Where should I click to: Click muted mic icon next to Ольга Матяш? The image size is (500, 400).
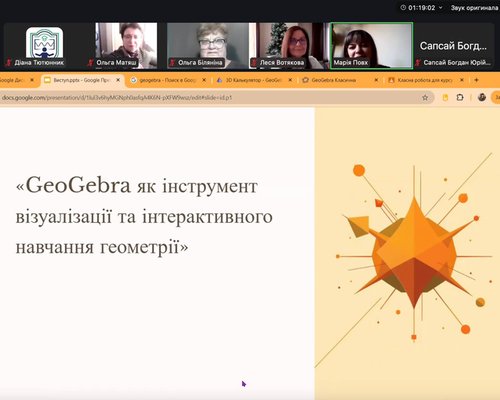(x=90, y=62)
